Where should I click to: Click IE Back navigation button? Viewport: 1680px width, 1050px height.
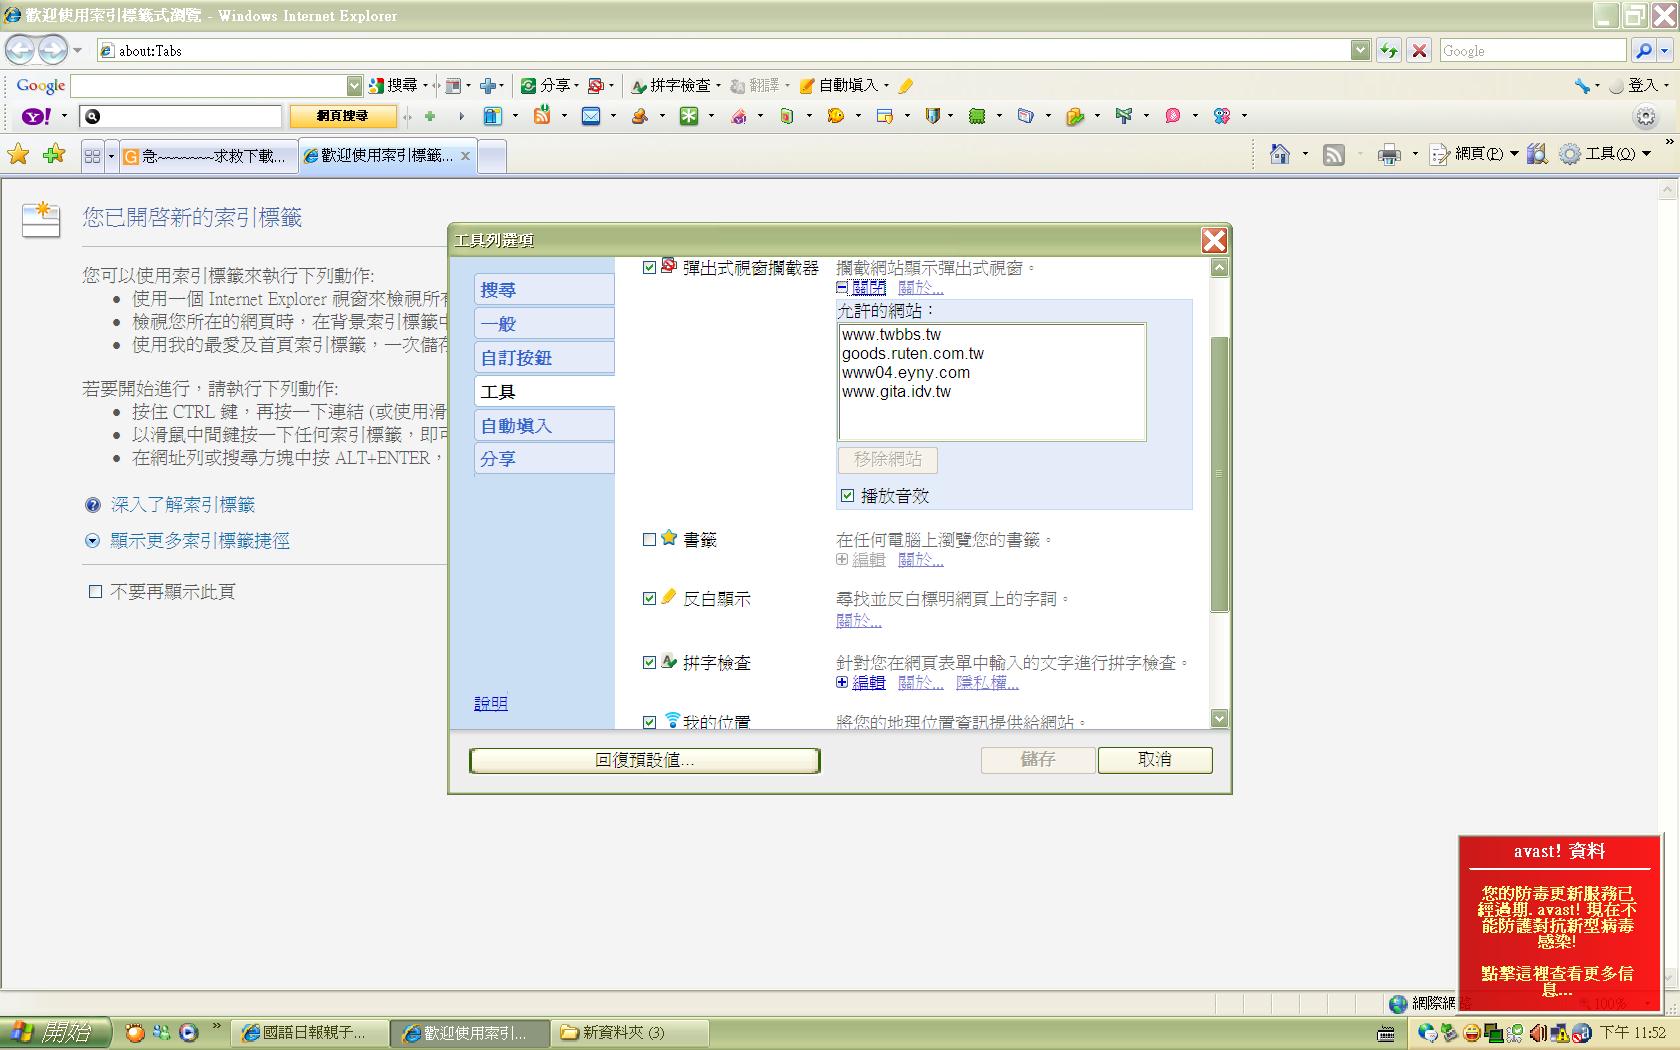pos(20,49)
